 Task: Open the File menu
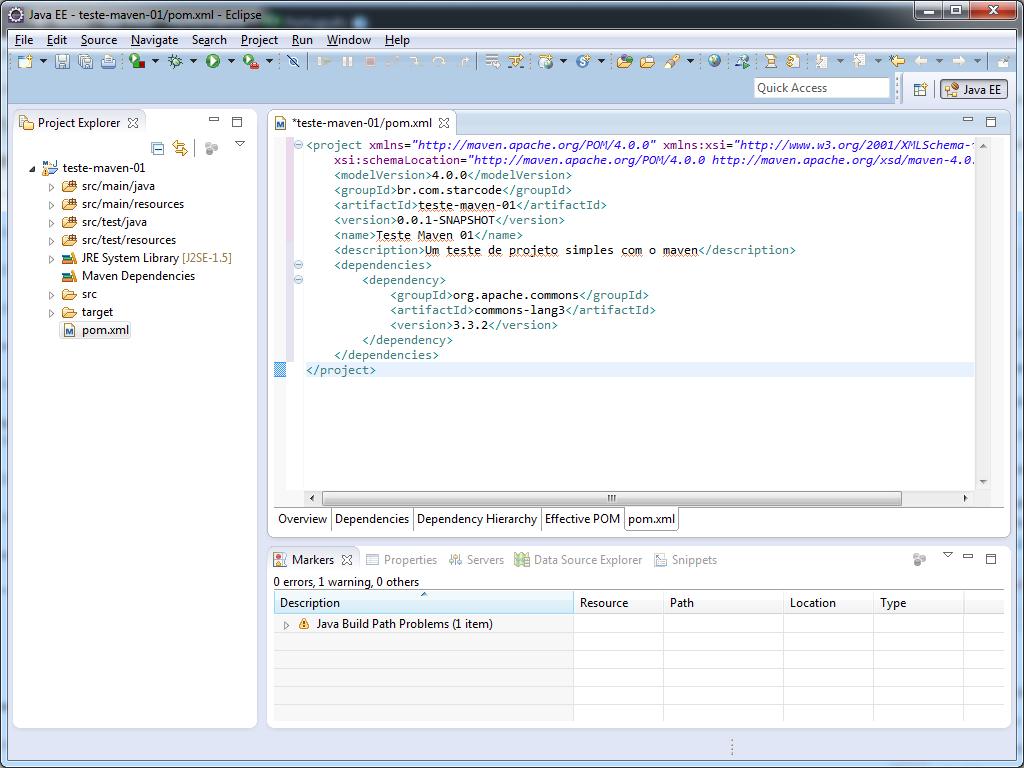point(24,40)
